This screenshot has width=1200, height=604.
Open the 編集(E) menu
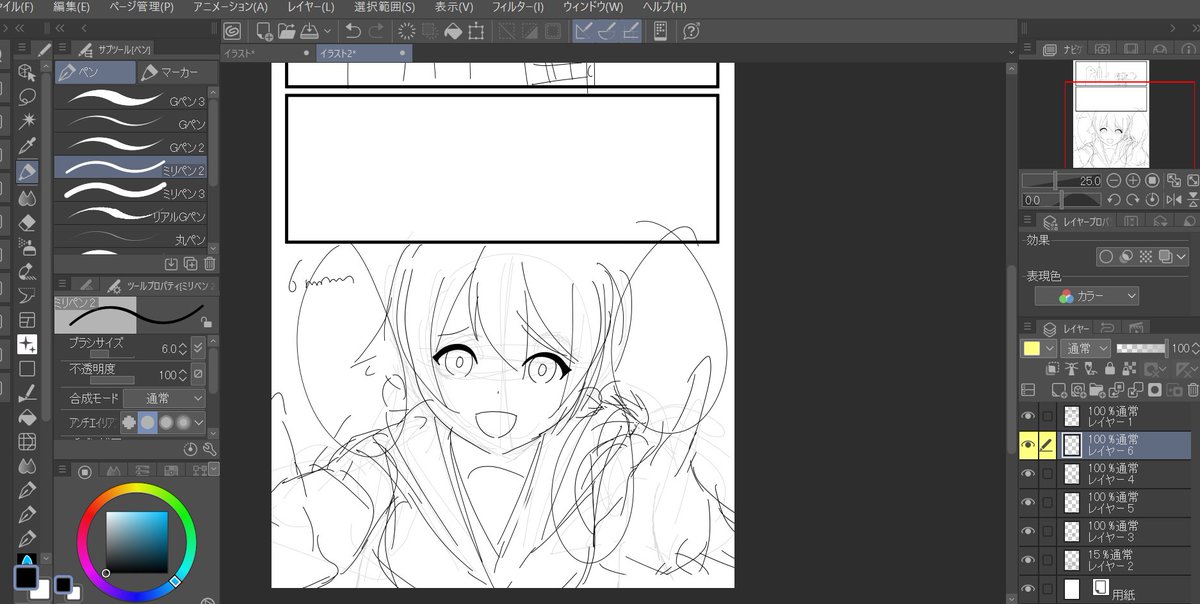point(70,7)
